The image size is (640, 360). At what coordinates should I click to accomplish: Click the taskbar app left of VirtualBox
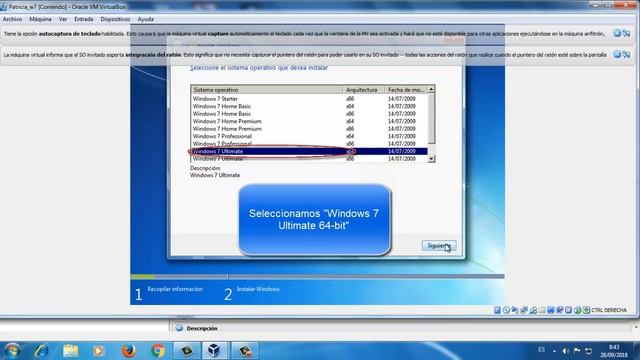click(x=187, y=351)
